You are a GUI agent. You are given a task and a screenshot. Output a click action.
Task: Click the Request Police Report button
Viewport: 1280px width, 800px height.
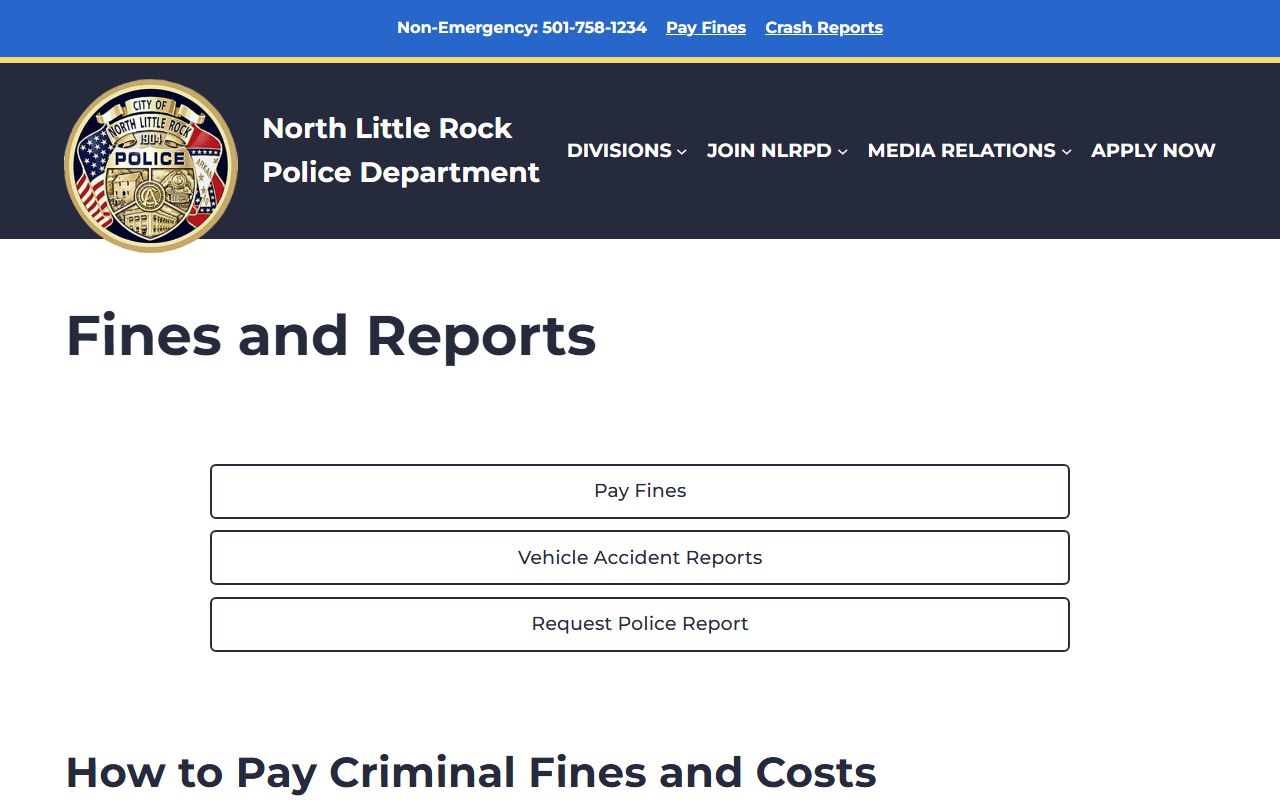(x=640, y=624)
